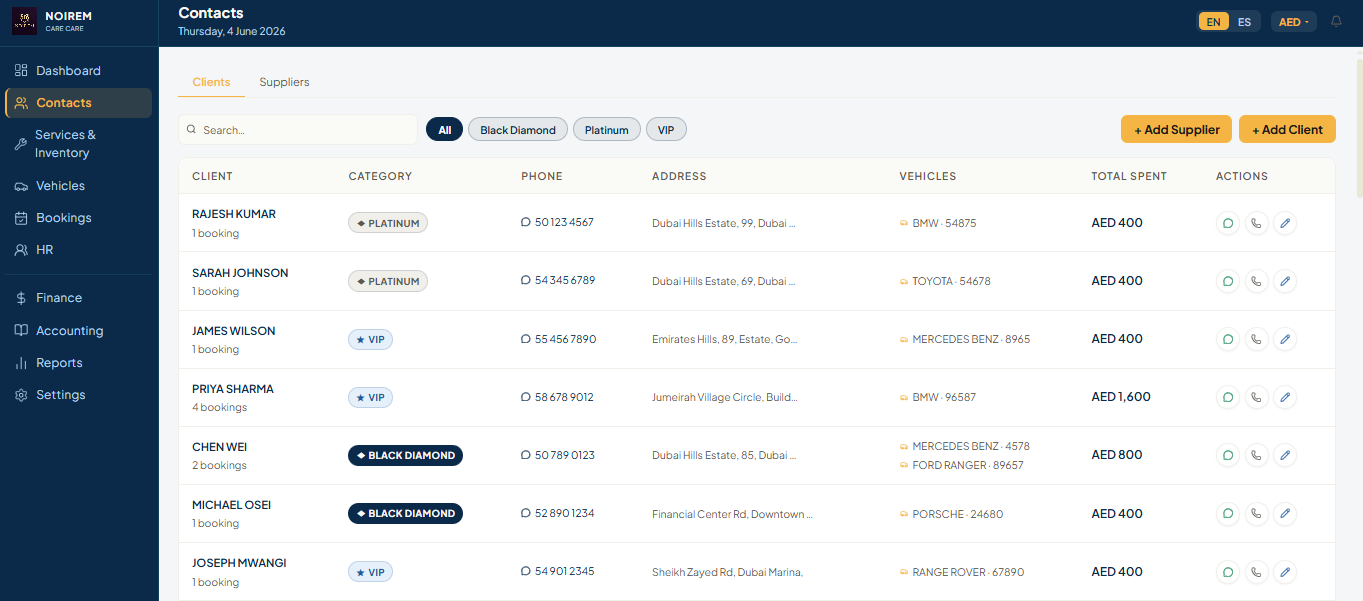
Task: Click the Add Supplier button
Action: (x=1176, y=129)
